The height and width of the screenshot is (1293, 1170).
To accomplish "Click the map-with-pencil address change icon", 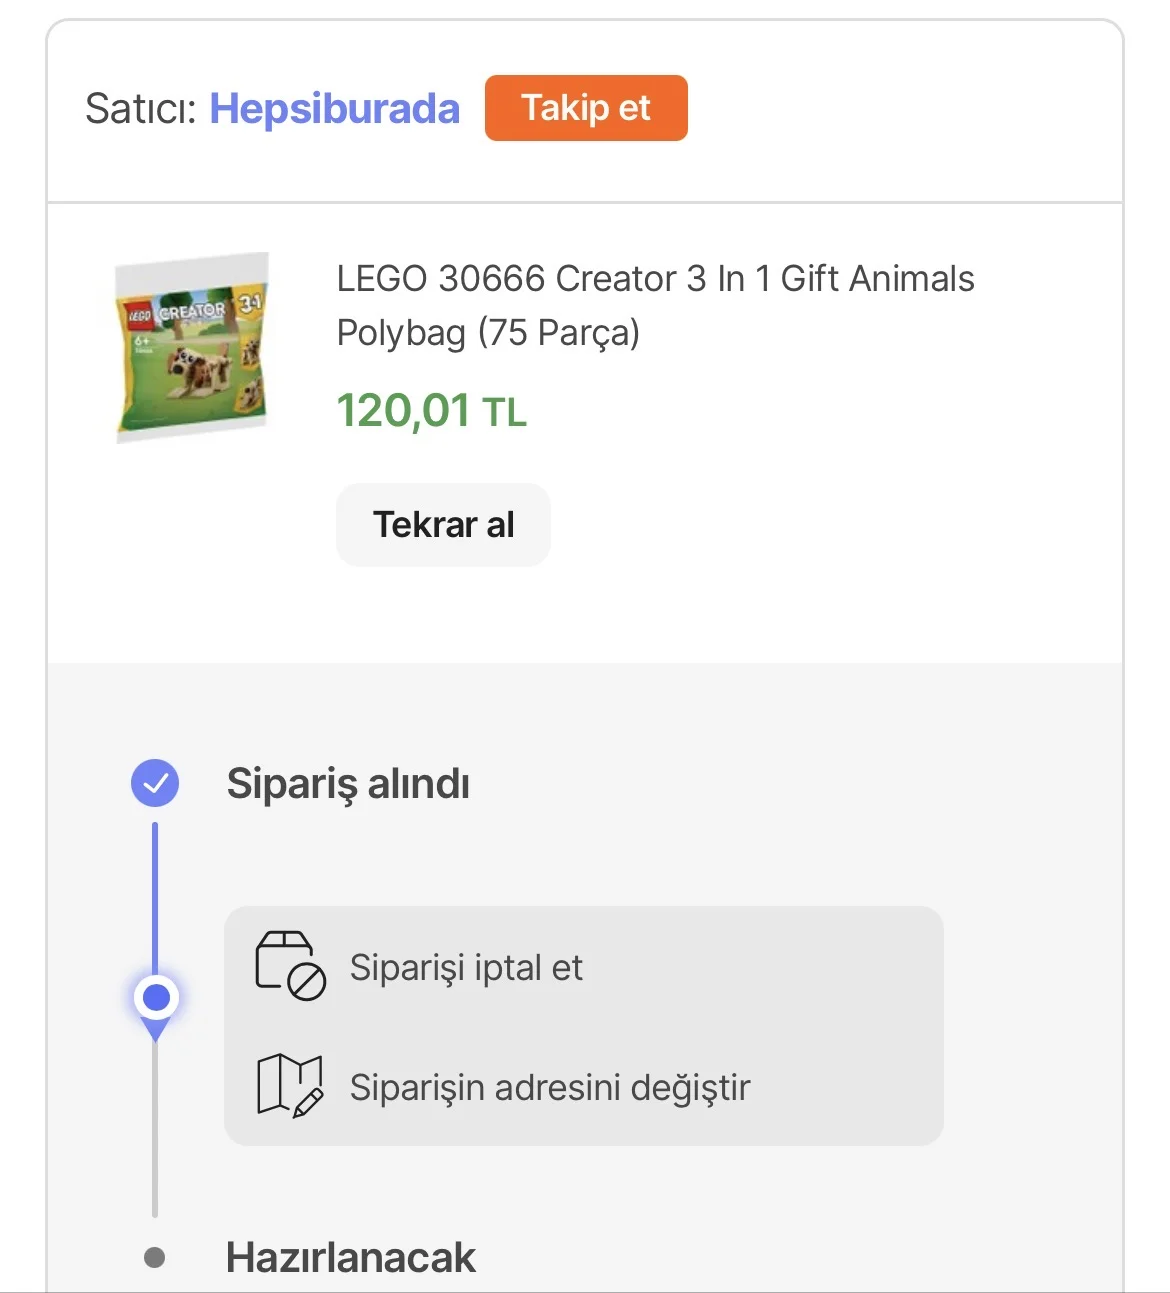I will click(290, 1085).
